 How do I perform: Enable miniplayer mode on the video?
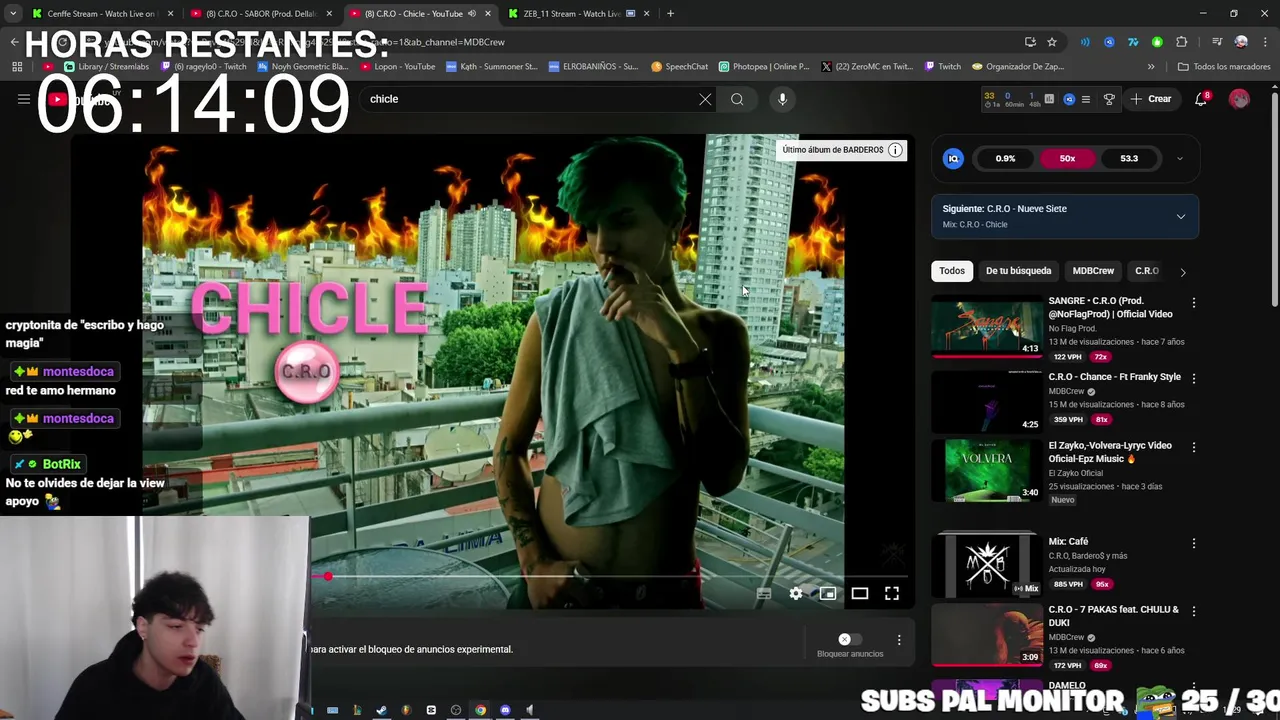coord(827,594)
